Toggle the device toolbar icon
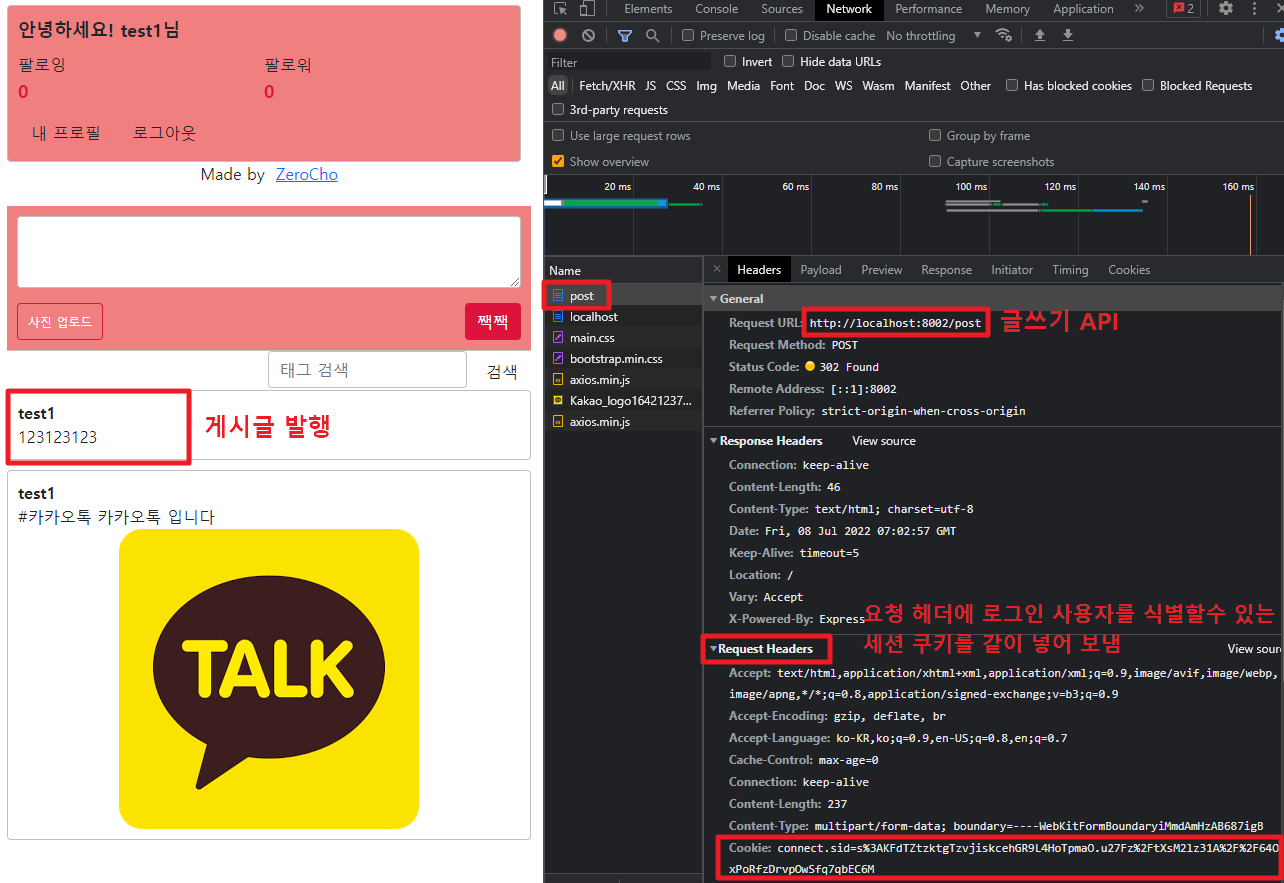Viewport: 1284px width, 883px height. pos(587,9)
